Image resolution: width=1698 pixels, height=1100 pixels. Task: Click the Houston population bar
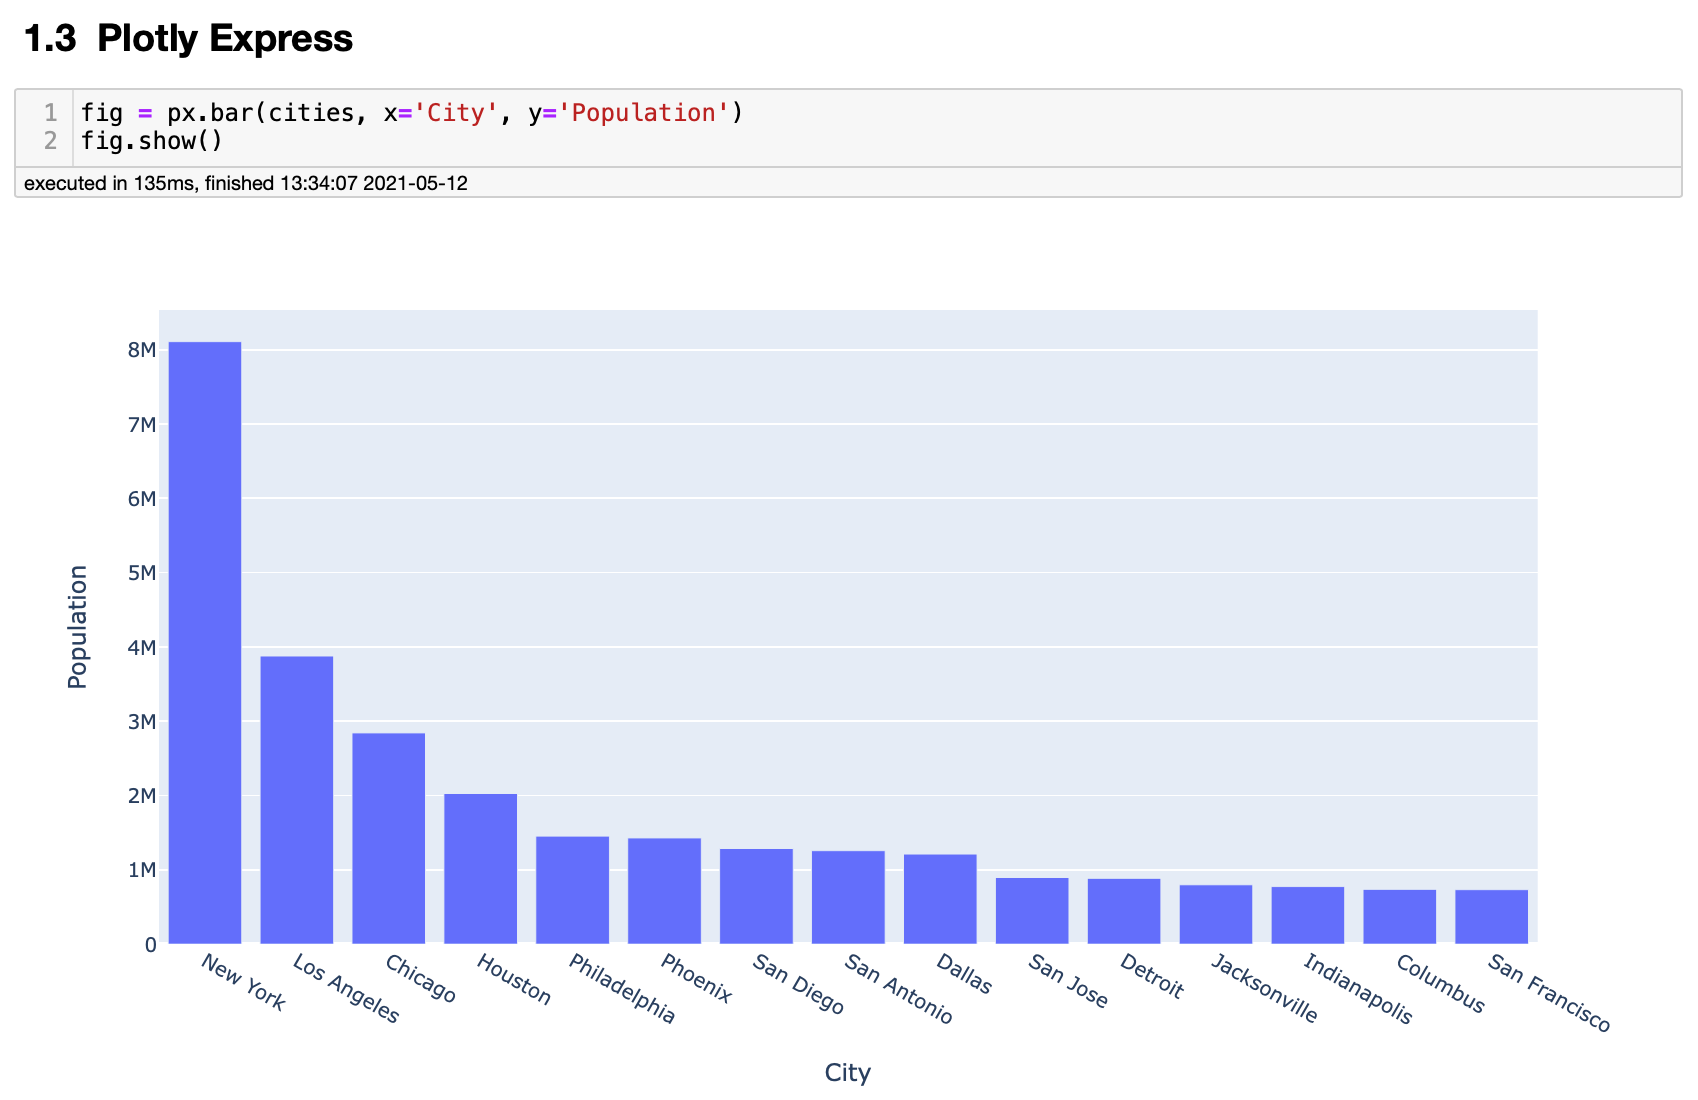click(481, 868)
